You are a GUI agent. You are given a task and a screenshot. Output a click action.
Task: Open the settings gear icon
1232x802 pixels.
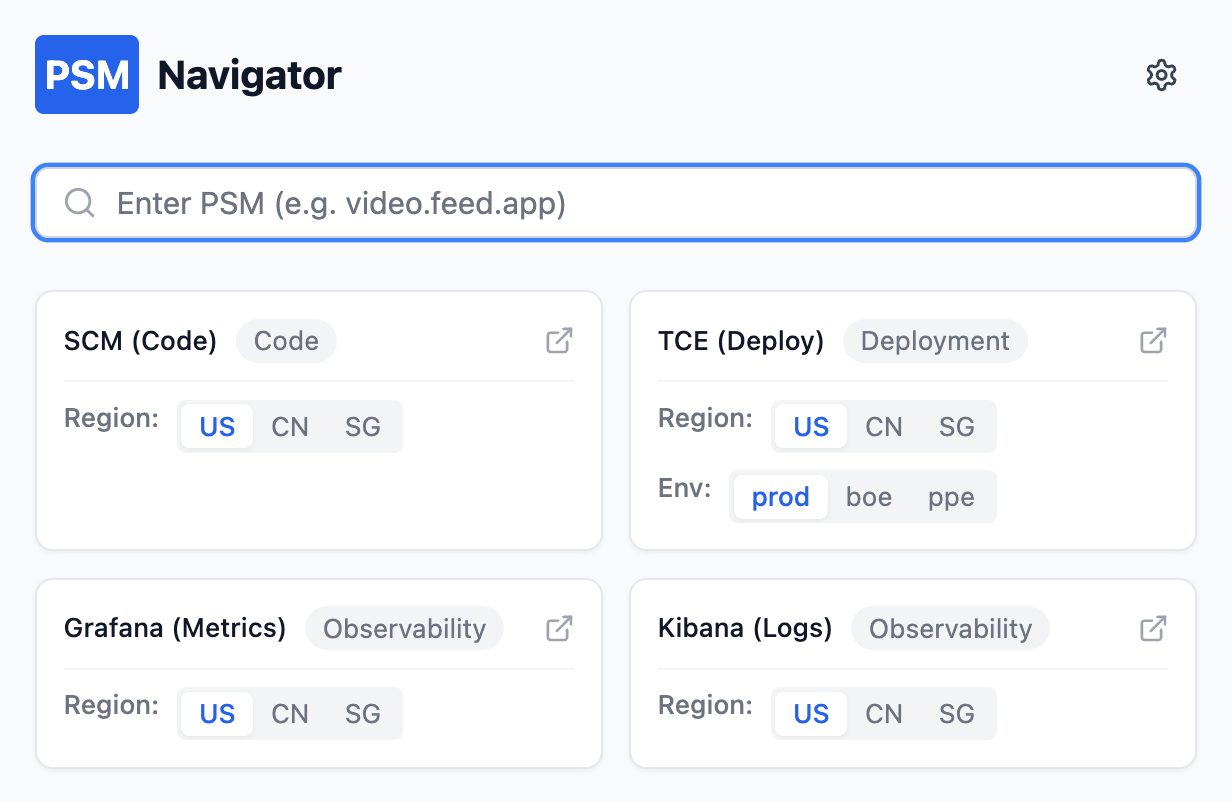point(1161,75)
